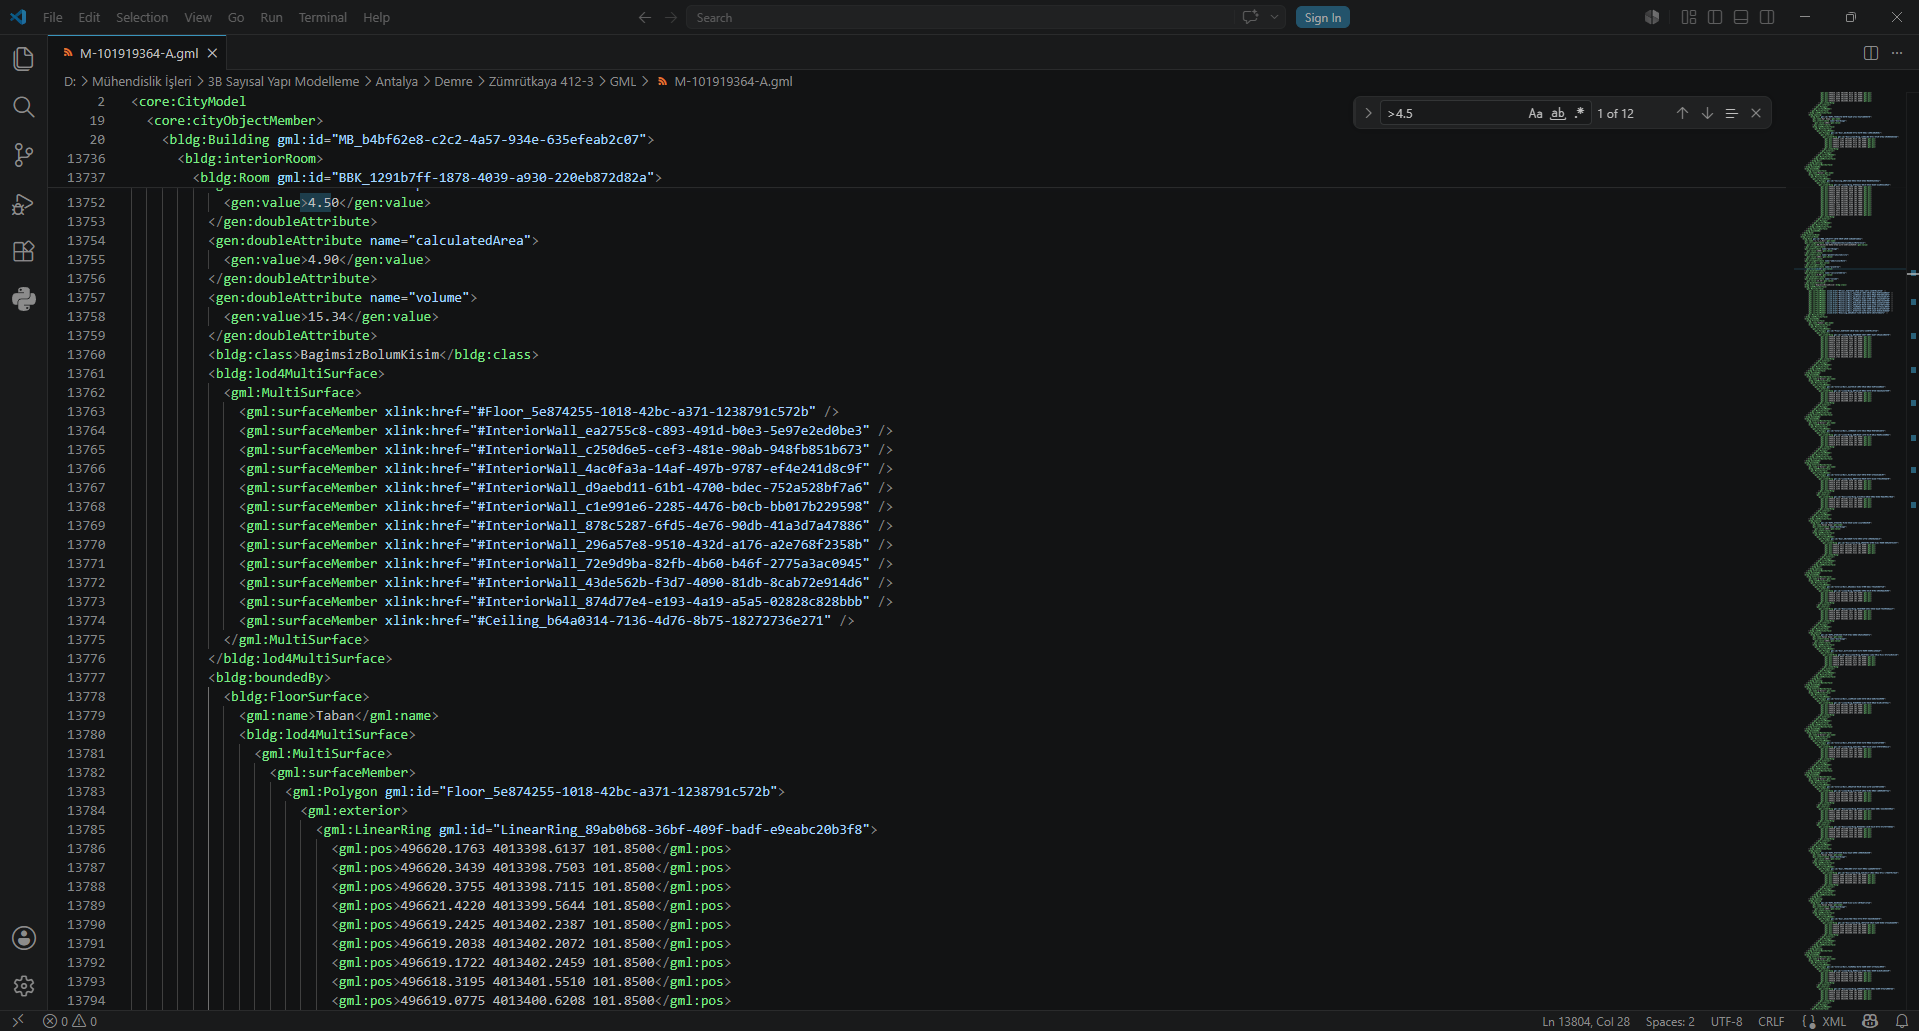Open the Extensions view
The image size is (1919, 1031).
pyautogui.click(x=24, y=251)
